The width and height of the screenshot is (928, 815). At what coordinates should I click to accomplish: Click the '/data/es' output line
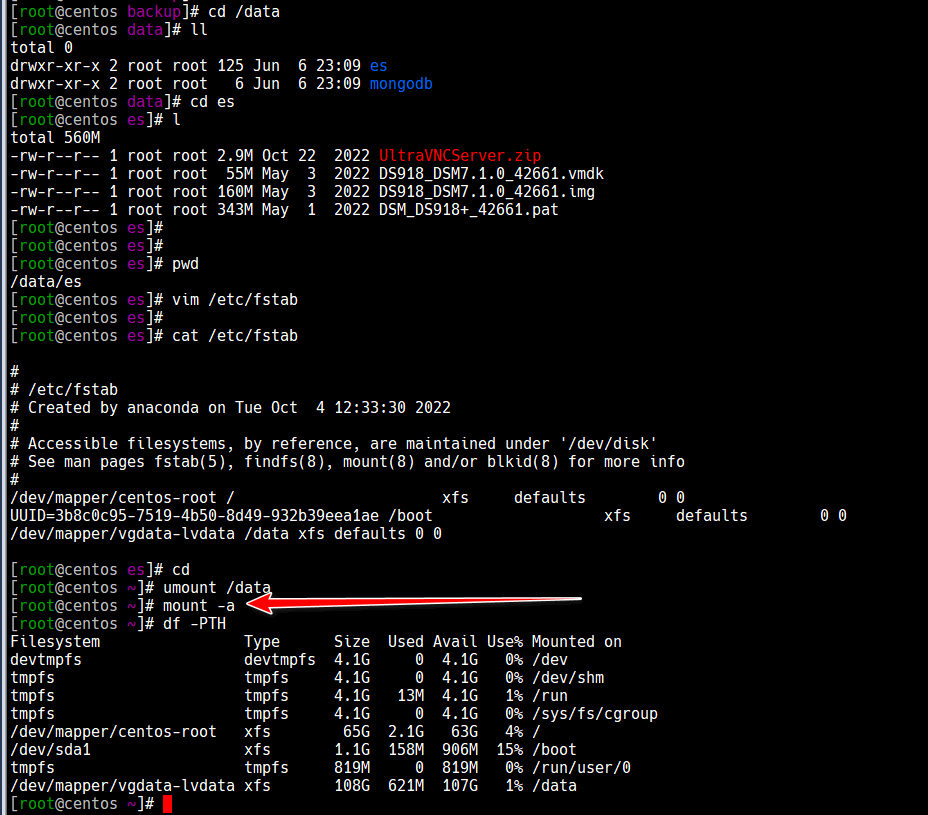pos(46,282)
